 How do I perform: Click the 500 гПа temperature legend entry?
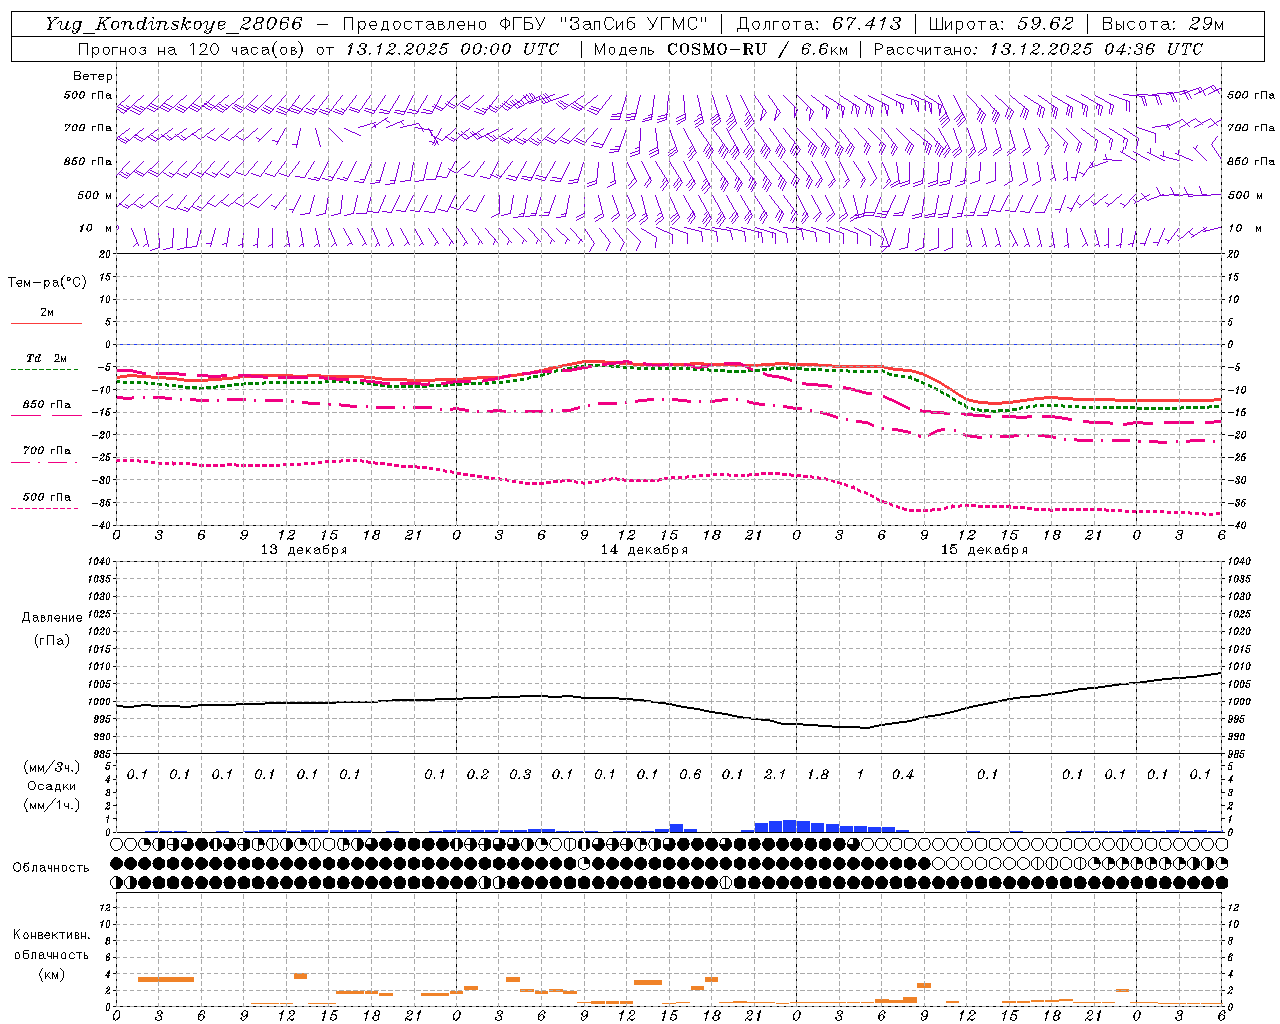47,497
